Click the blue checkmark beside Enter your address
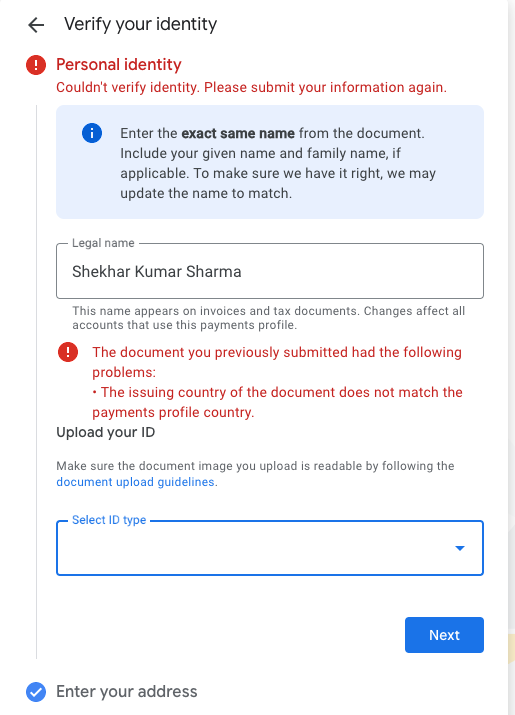This screenshot has height=715, width=515. [36, 692]
